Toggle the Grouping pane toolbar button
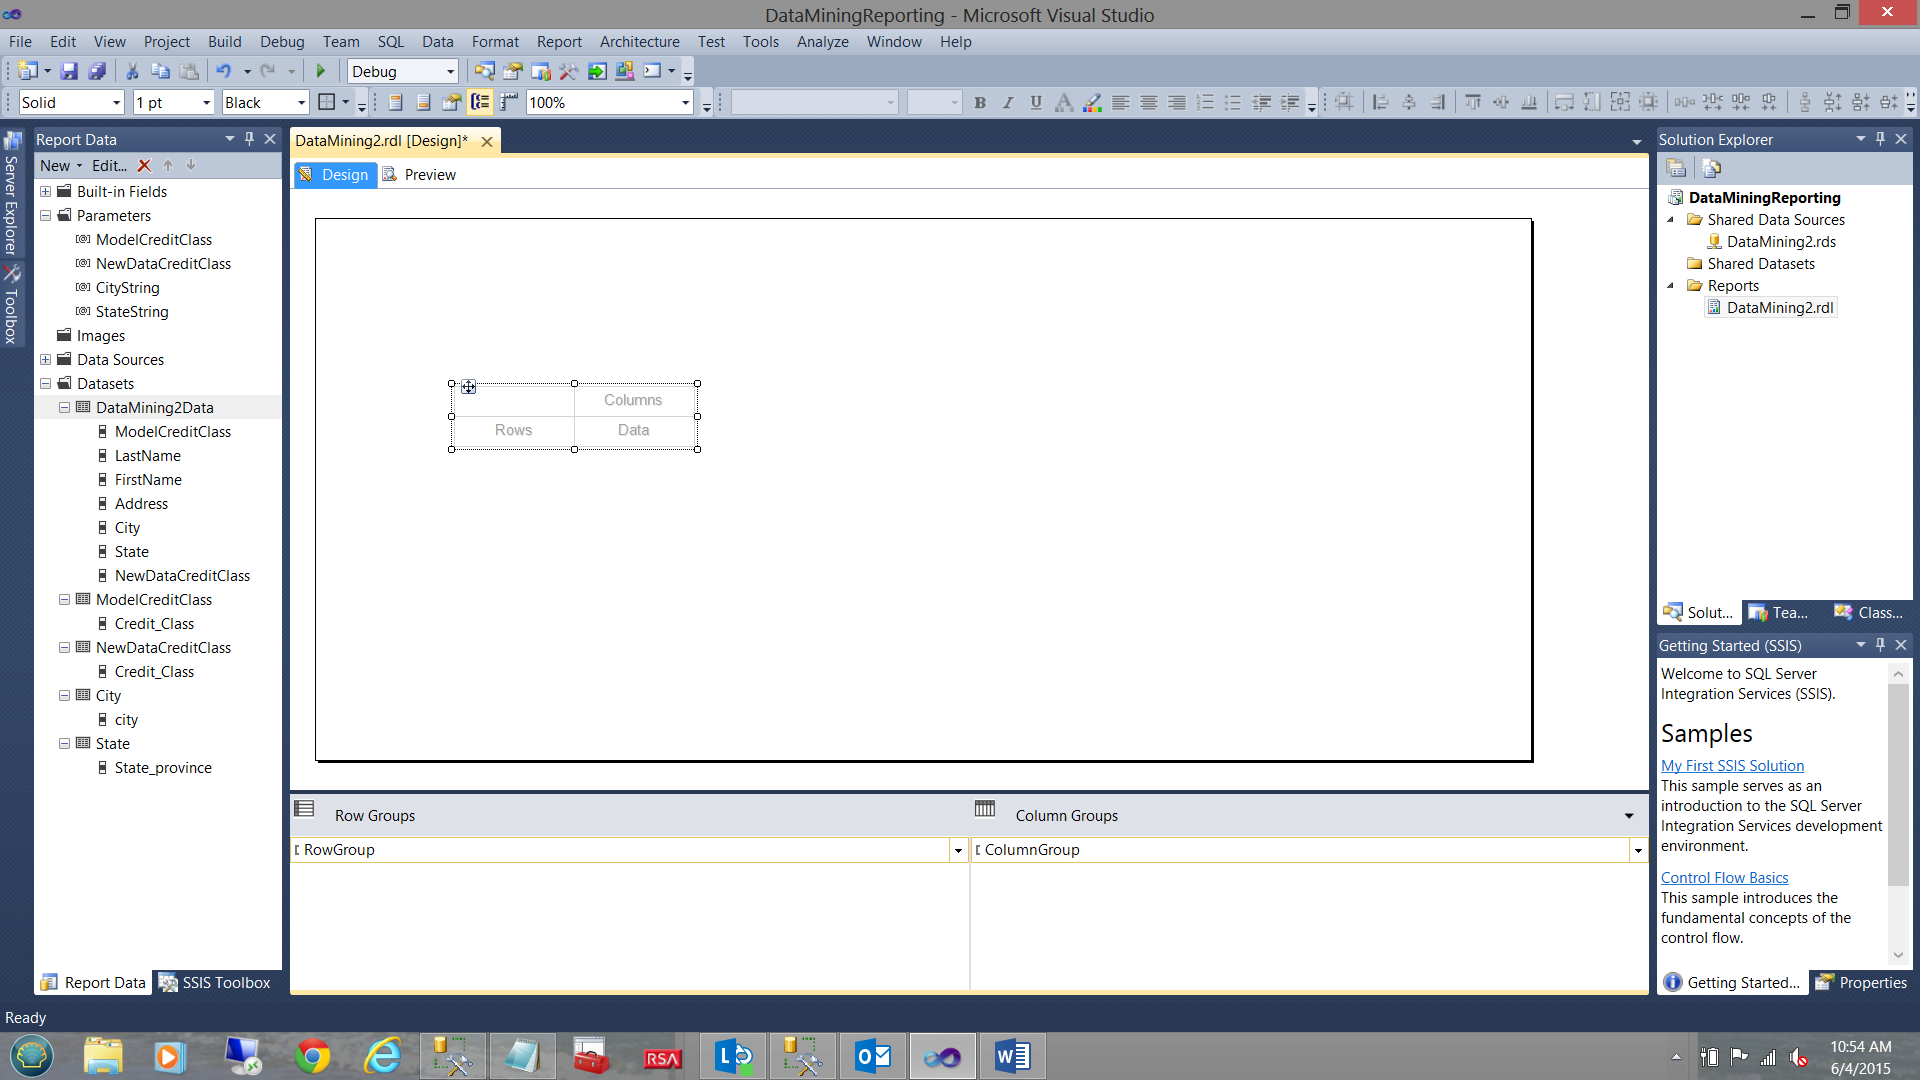Image resolution: width=1920 pixels, height=1080 pixels. pyautogui.click(x=480, y=102)
